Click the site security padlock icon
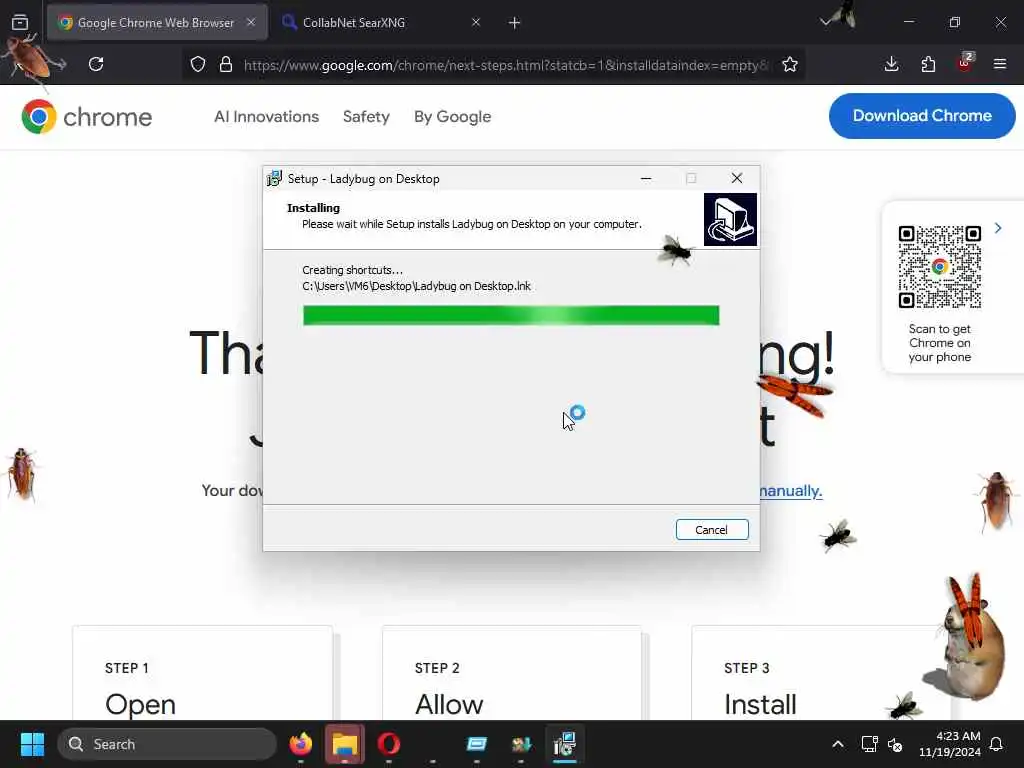 point(226,64)
